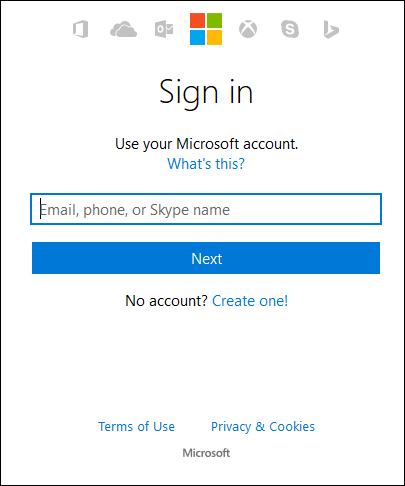Click the Bing logo icon
Viewport: 405px width, 486px height.
tap(331, 29)
